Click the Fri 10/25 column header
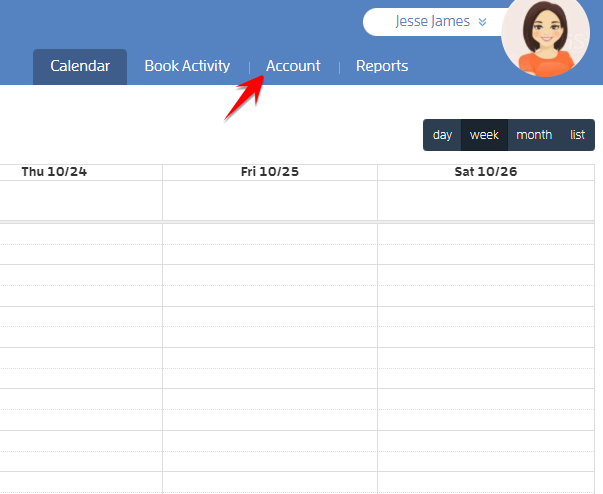603x494 pixels. coord(270,172)
